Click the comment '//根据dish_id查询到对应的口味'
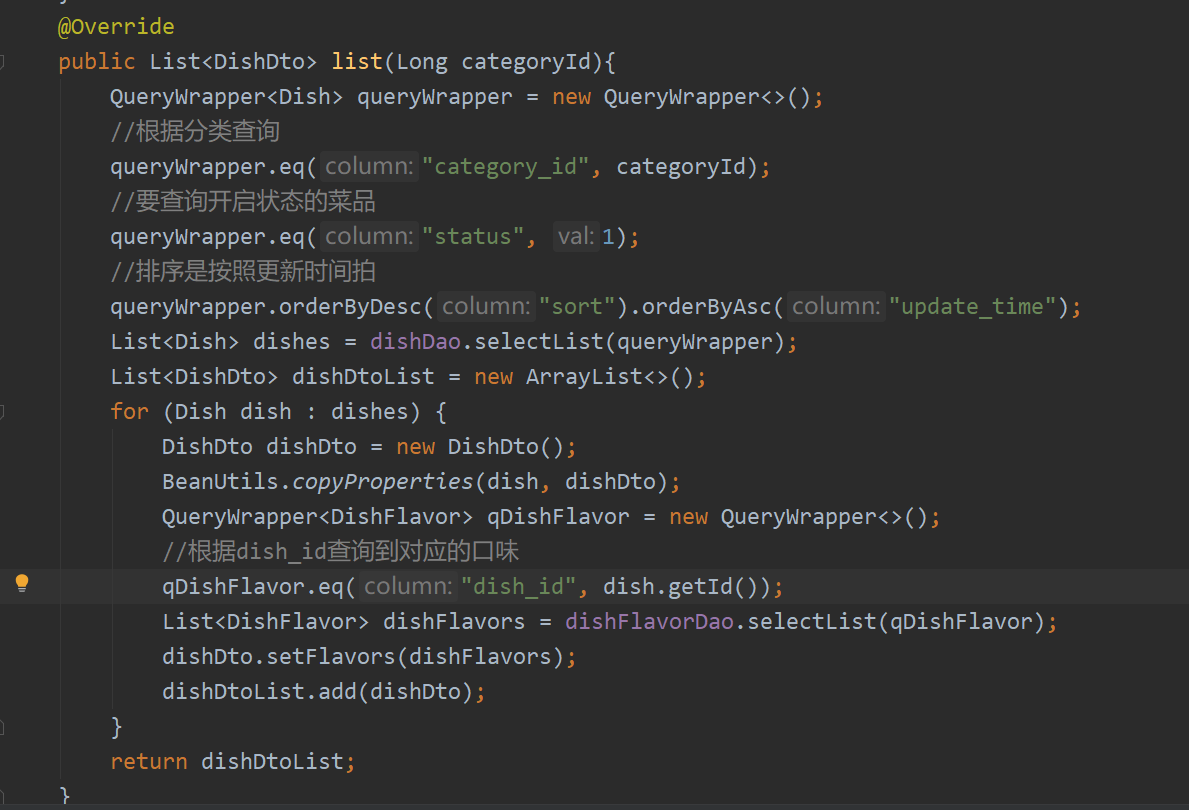1189x810 pixels. pyautogui.click(x=340, y=551)
